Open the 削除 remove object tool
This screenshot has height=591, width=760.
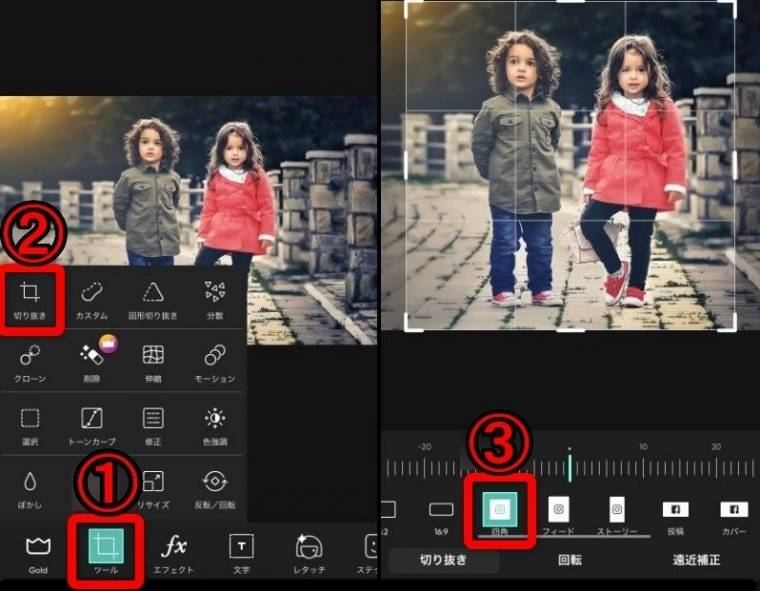(92, 363)
